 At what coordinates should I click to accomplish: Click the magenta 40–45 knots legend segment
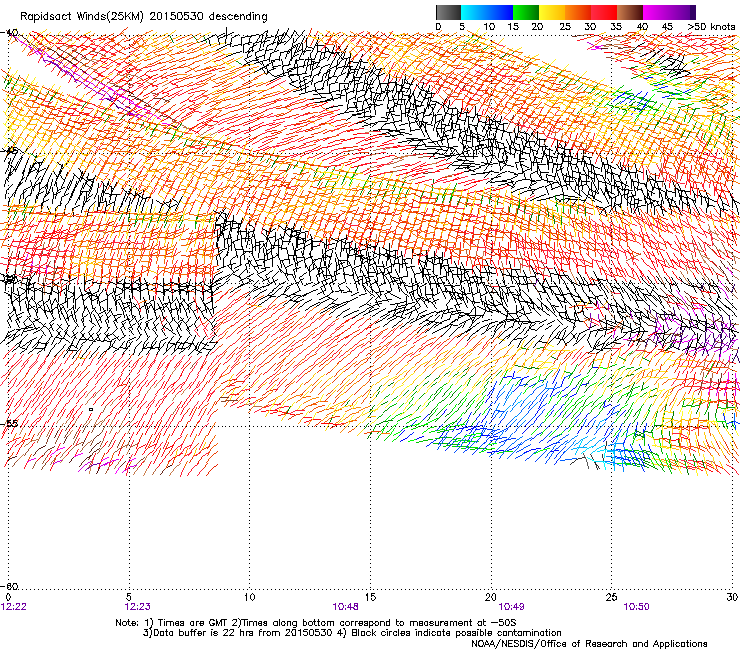click(x=656, y=12)
